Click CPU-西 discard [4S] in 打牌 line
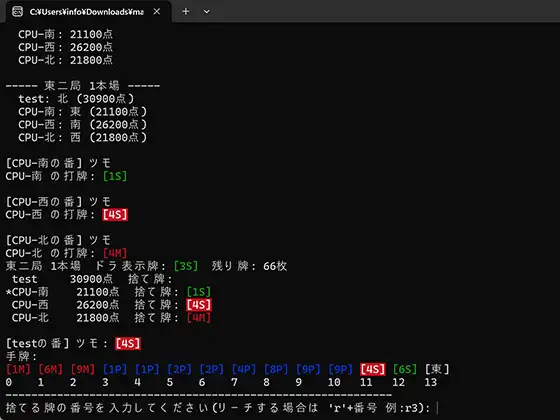Screen dimensions: 560x420 click(115, 215)
